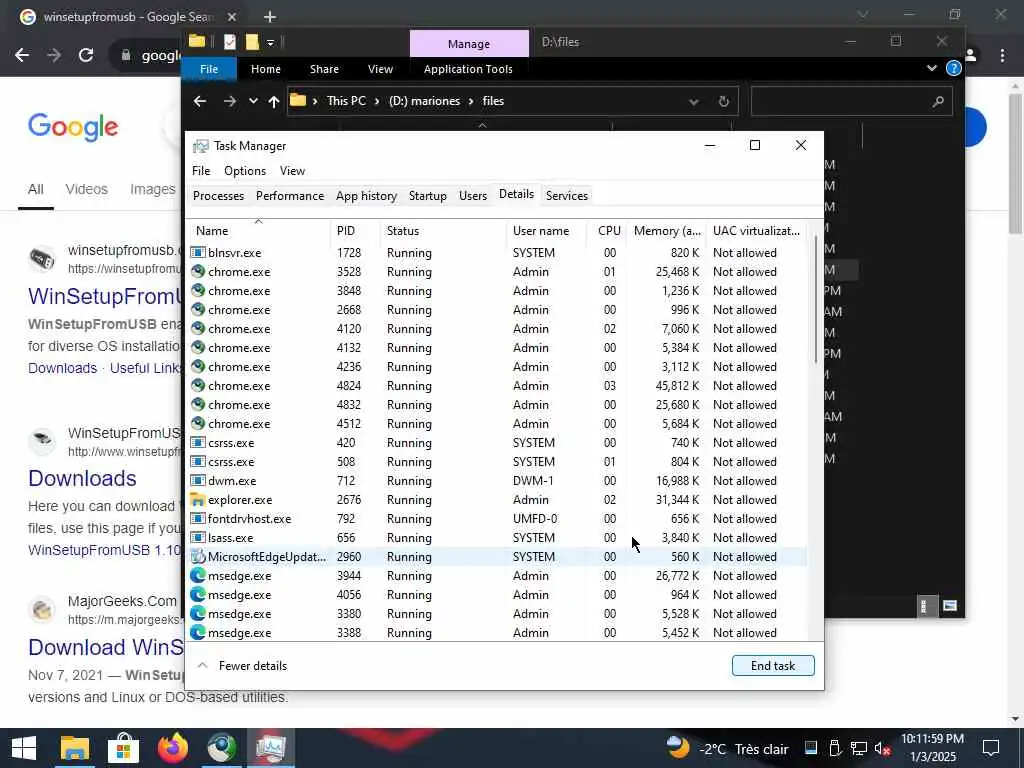Open the Processes tab in Task Manager
The width and height of the screenshot is (1024, 768).
click(x=218, y=195)
